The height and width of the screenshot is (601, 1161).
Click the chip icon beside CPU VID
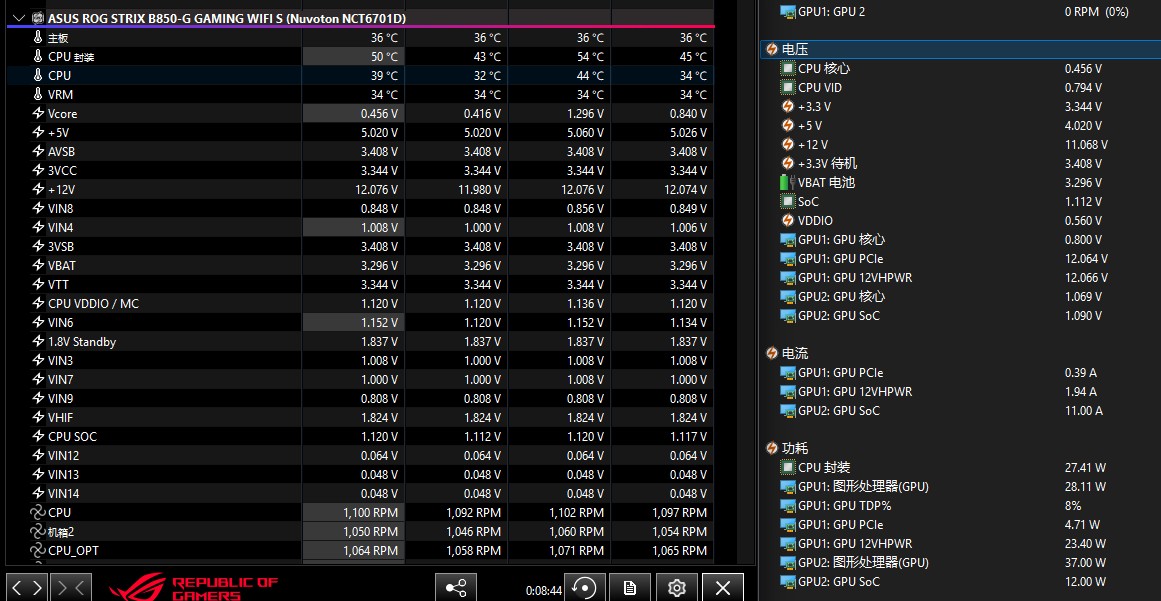(x=788, y=87)
